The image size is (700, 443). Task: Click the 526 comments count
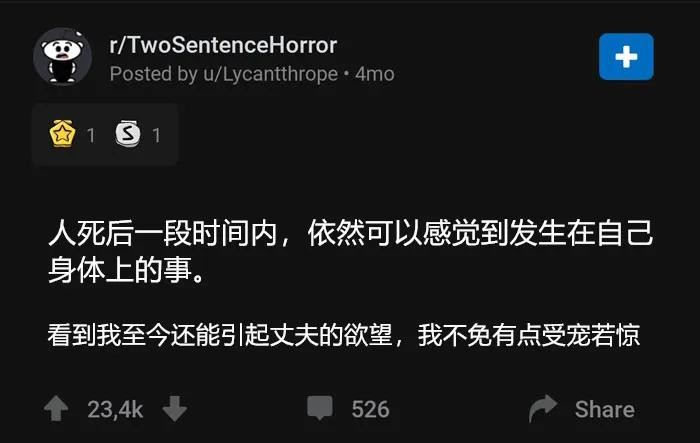pyautogui.click(x=370, y=410)
